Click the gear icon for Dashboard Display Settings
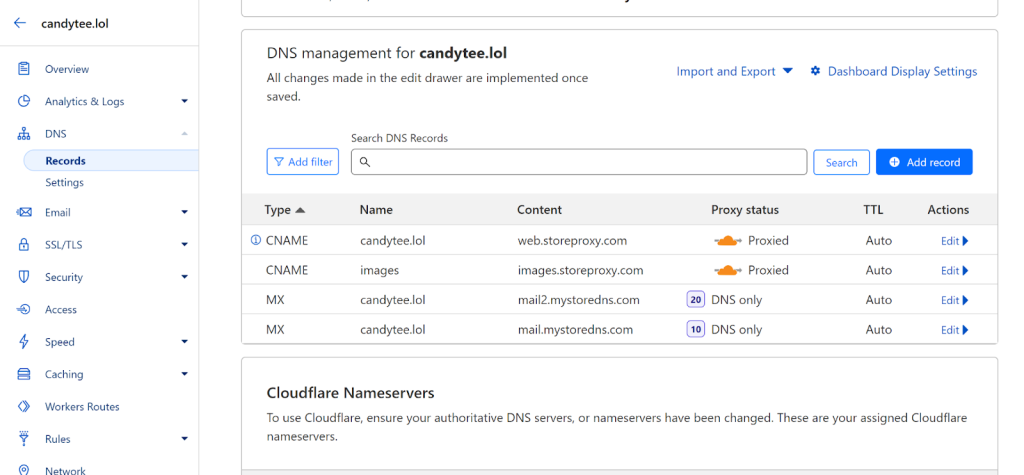The width and height of the screenshot is (1024, 475). click(815, 71)
